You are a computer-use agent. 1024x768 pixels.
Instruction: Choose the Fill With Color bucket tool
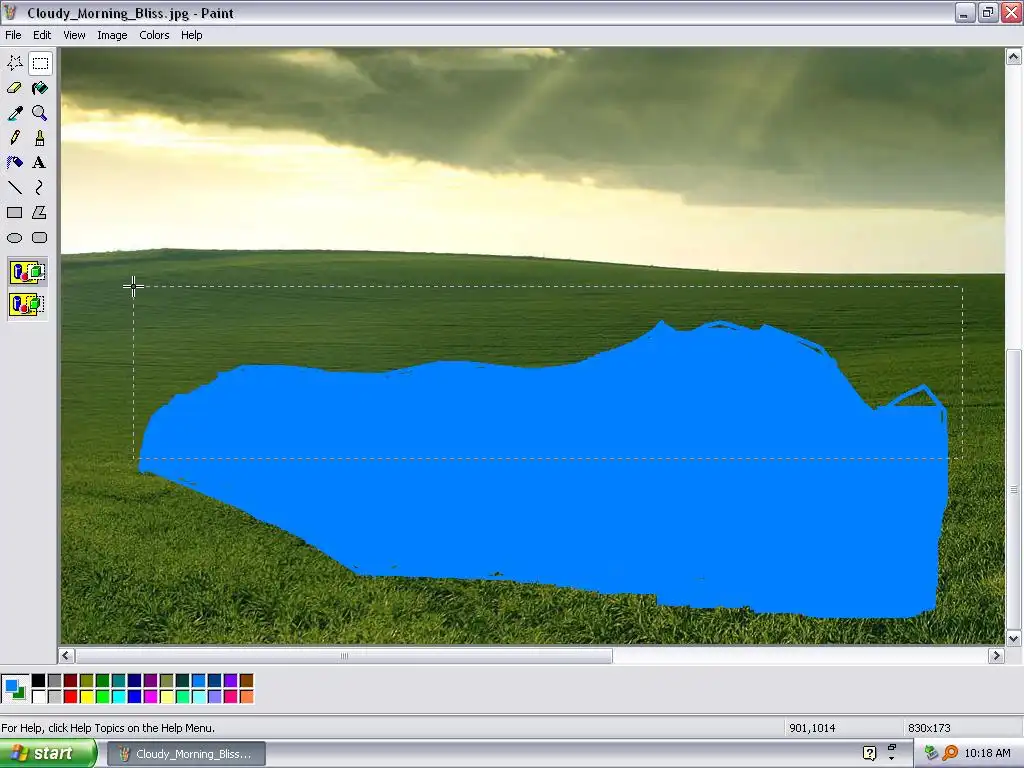click(40, 88)
